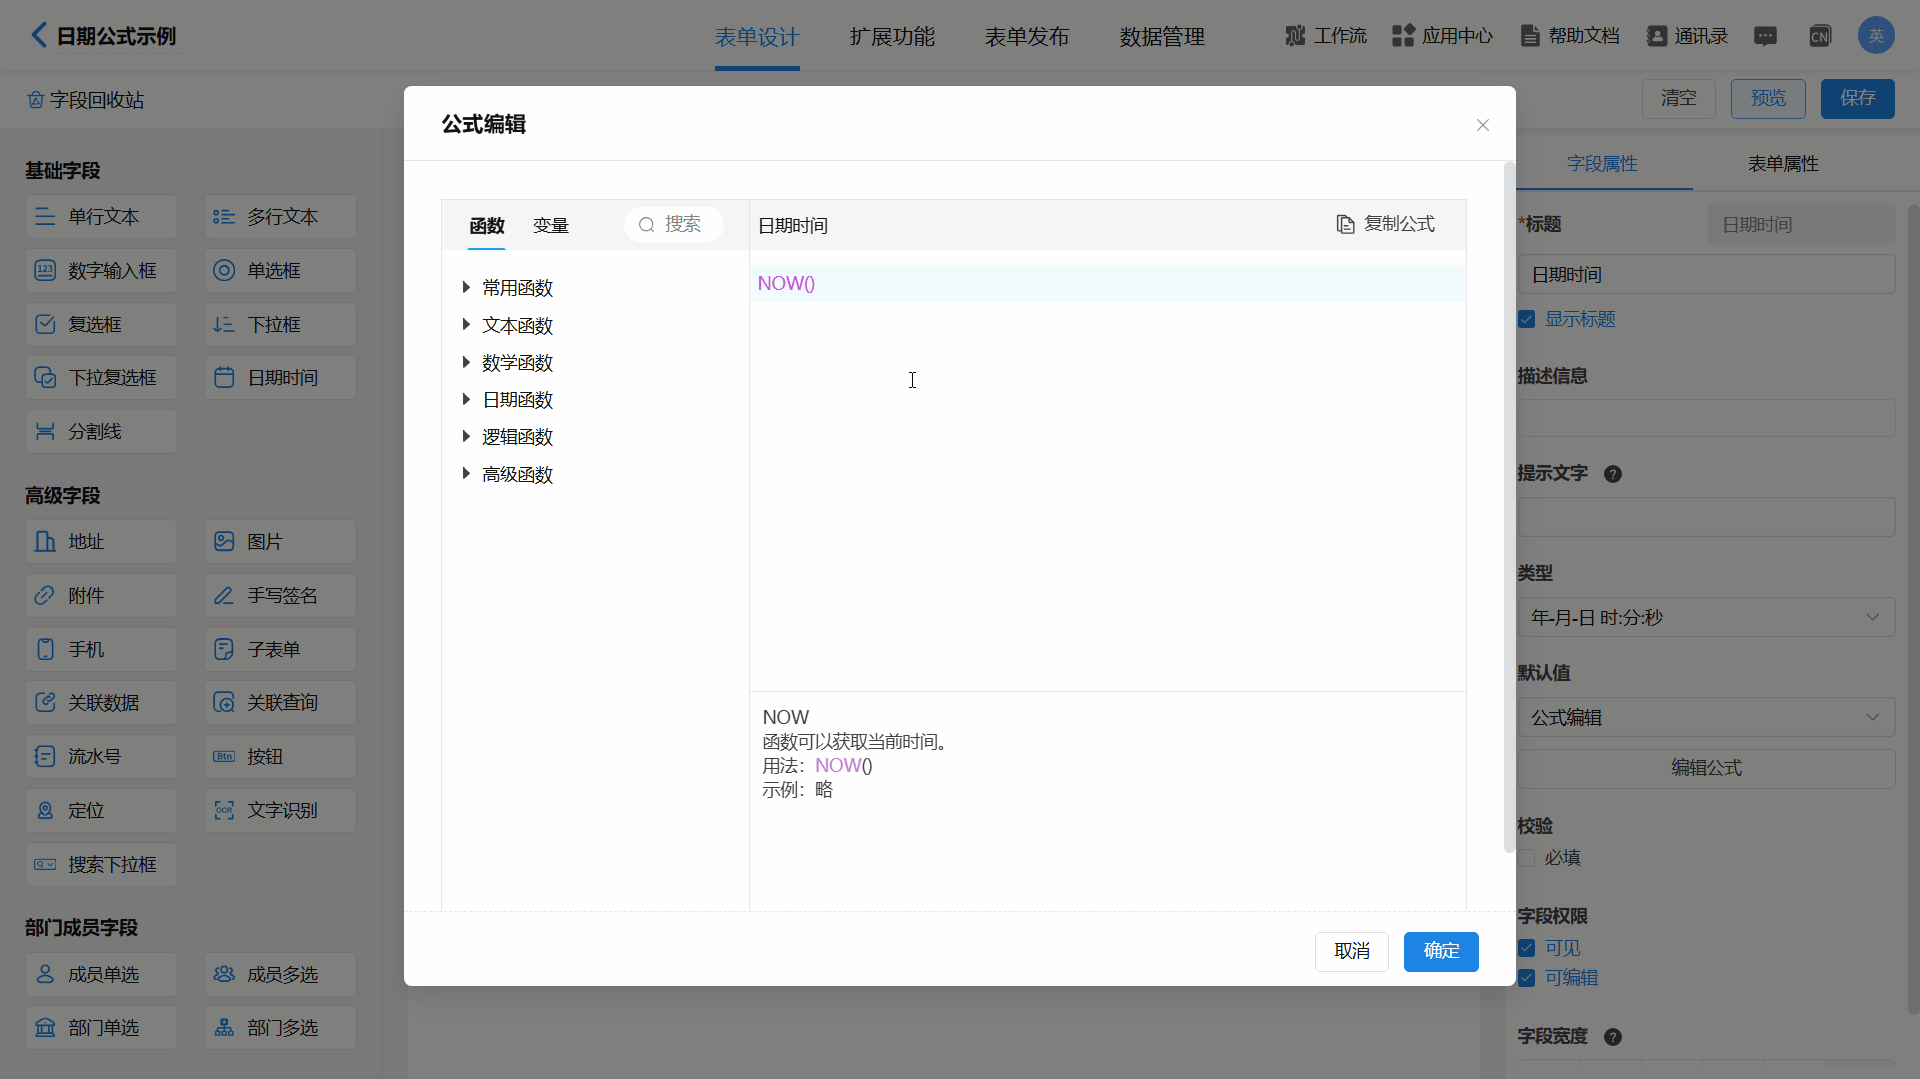Click the function 搜索 search field
The height and width of the screenshot is (1079, 1920).
coord(674,224)
